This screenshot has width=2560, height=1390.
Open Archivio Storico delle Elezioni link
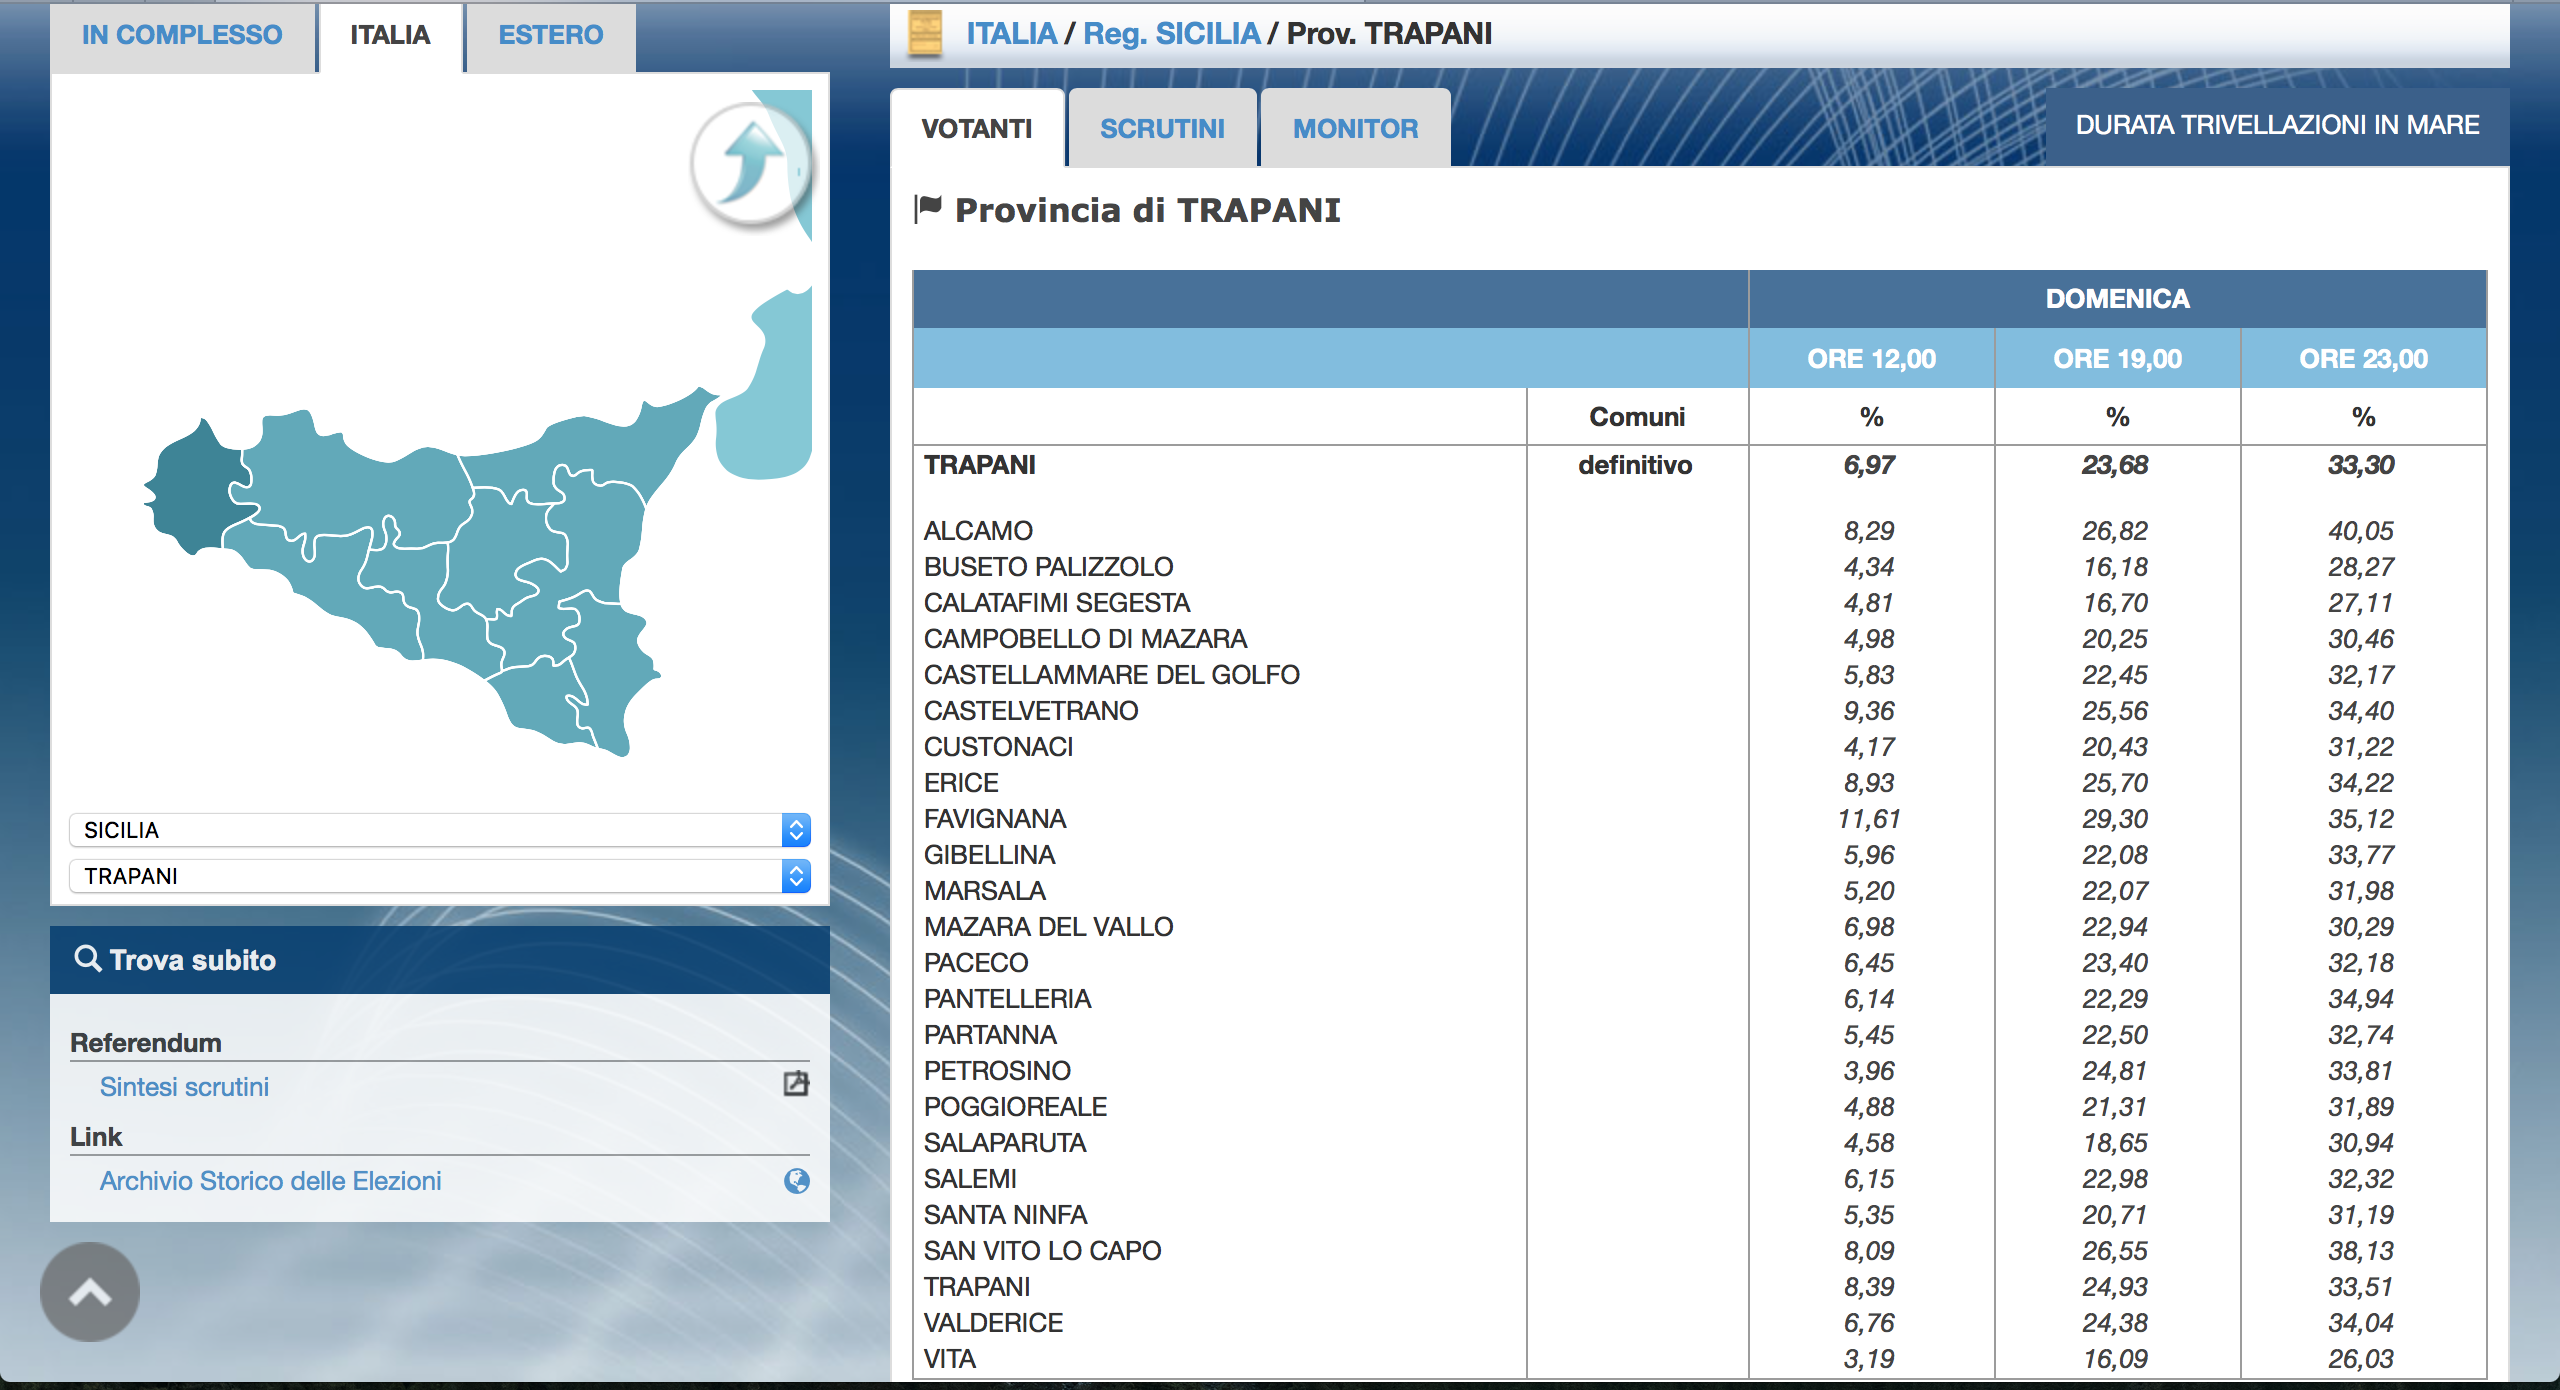(270, 1181)
